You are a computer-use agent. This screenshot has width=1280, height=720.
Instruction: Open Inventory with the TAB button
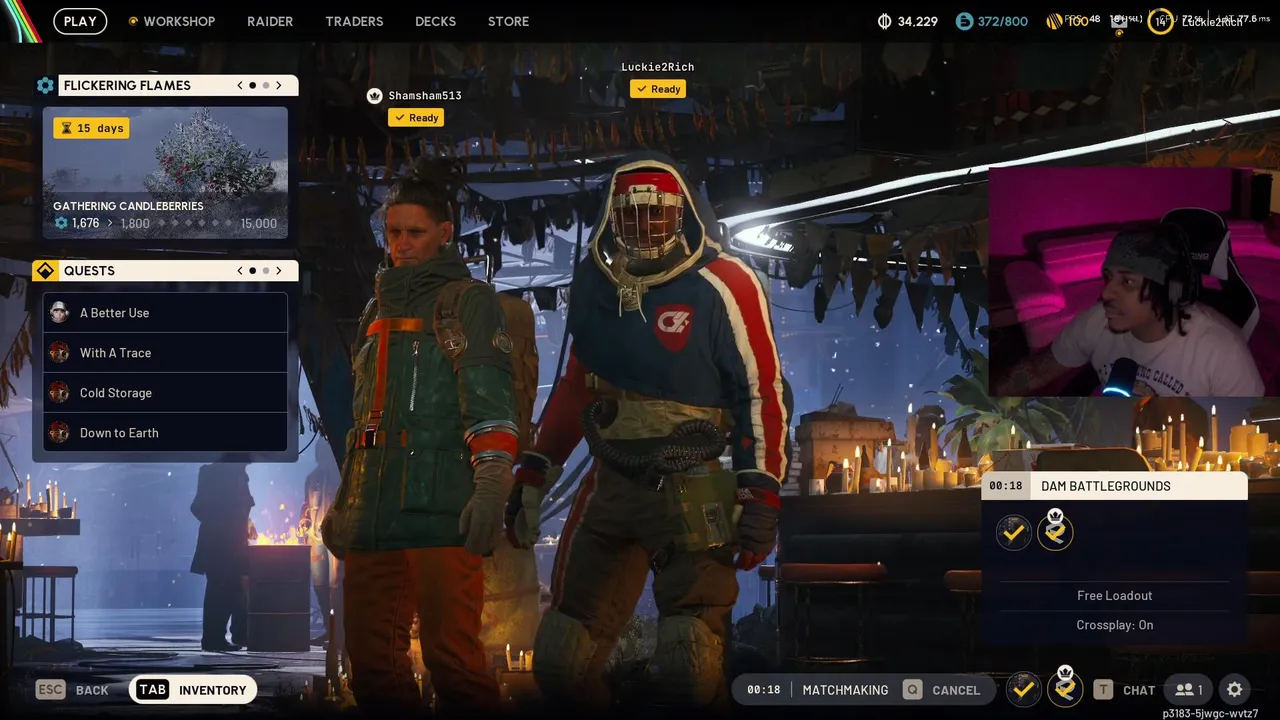(192, 690)
